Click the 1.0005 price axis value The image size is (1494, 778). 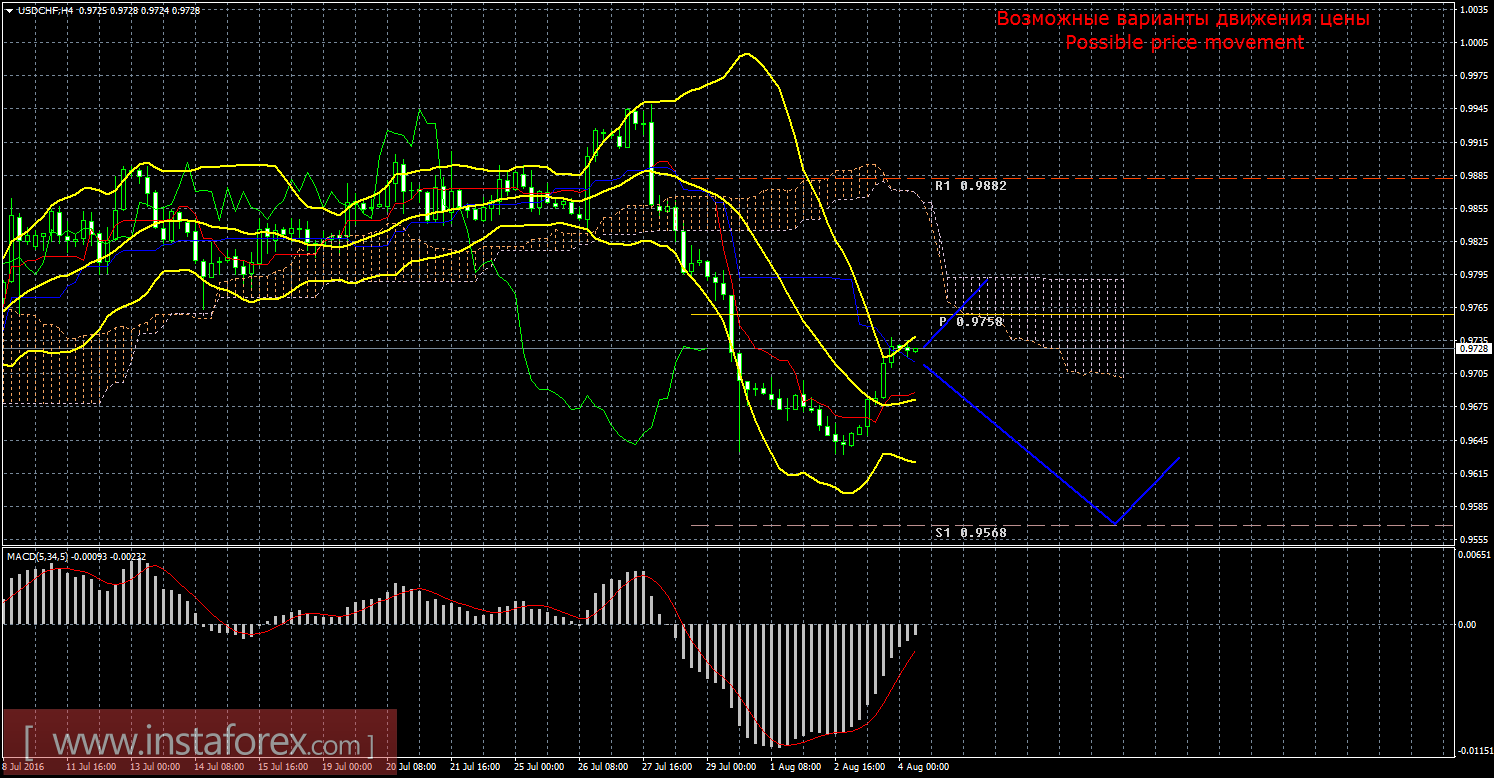[x=1473, y=43]
